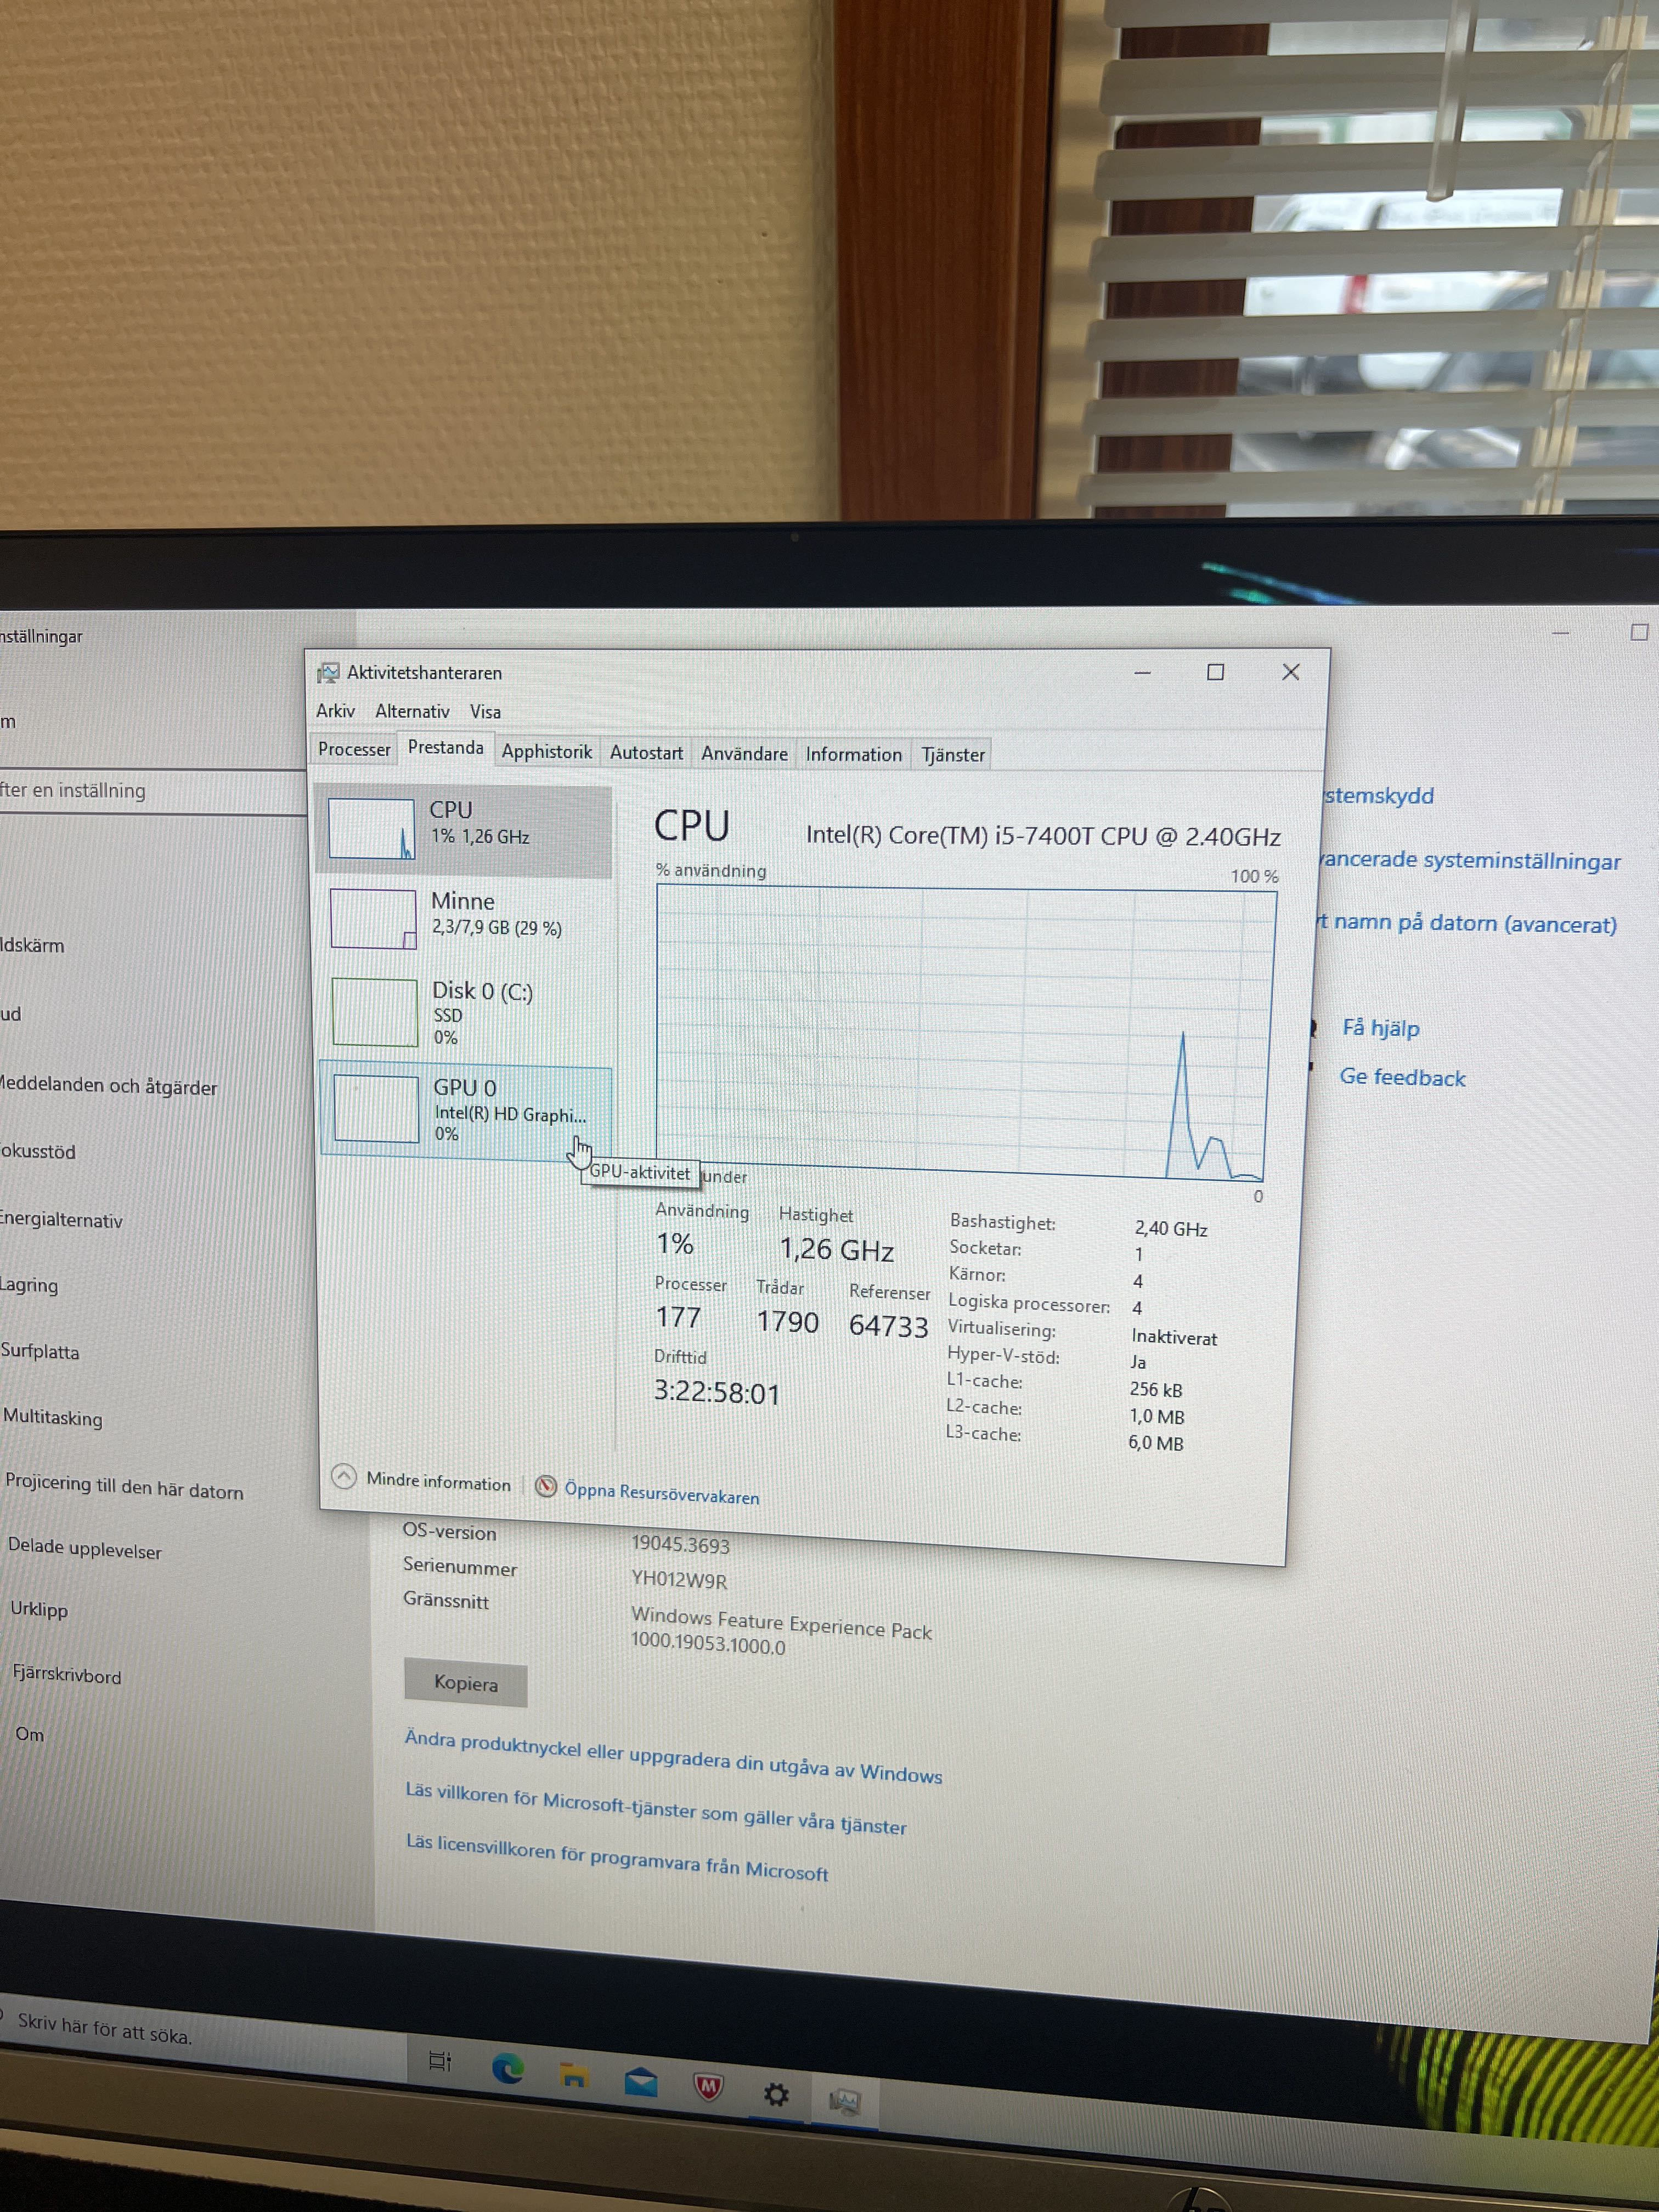The image size is (1659, 2212).
Task: Select Om in Settings sidebar
Action: (30, 1734)
